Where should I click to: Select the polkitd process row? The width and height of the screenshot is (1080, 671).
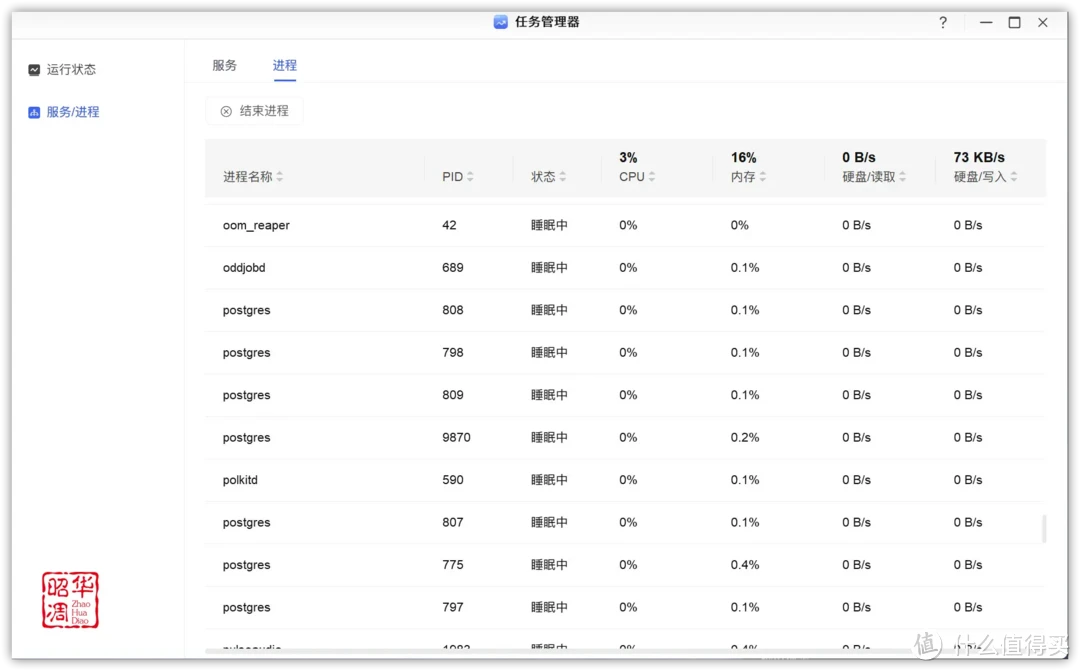click(240, 480)
